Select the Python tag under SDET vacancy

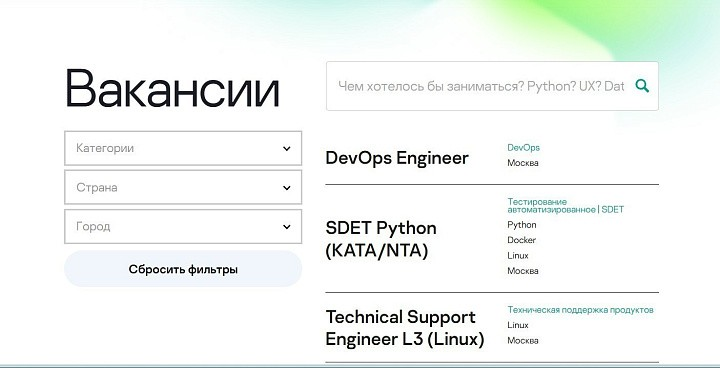[x=522, y=225]
